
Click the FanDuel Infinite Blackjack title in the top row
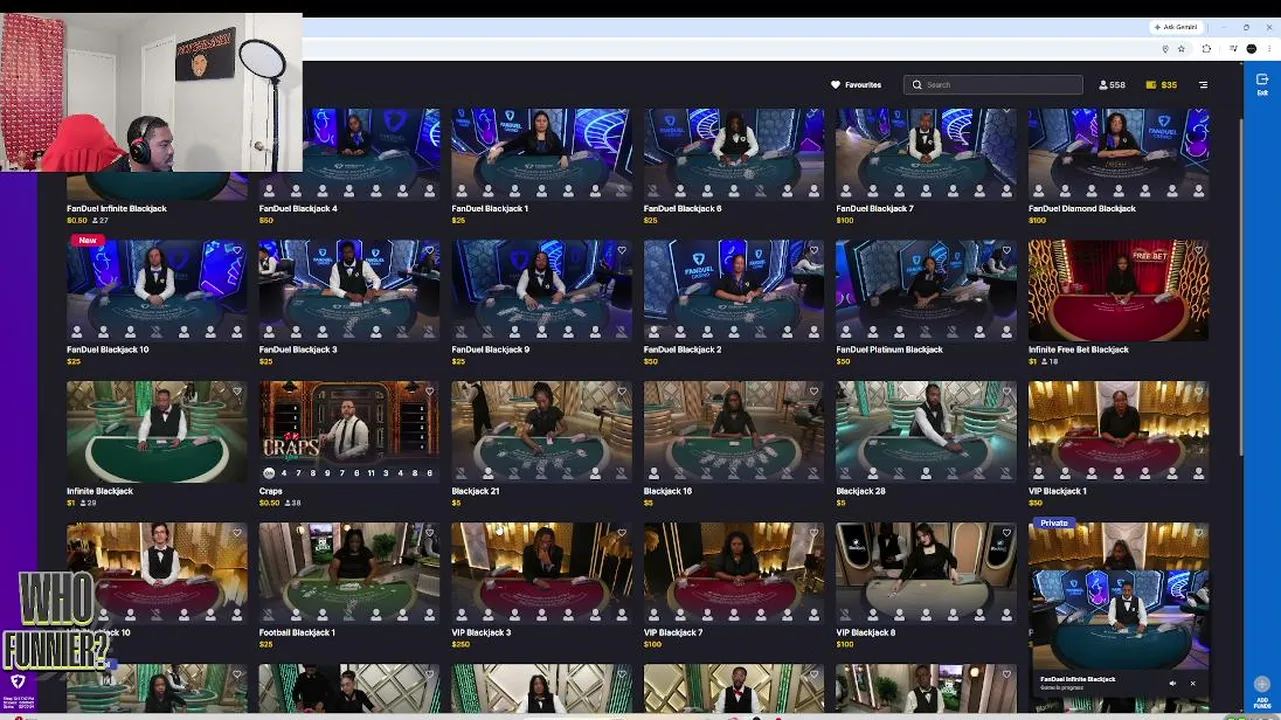[x=117, y=209]
